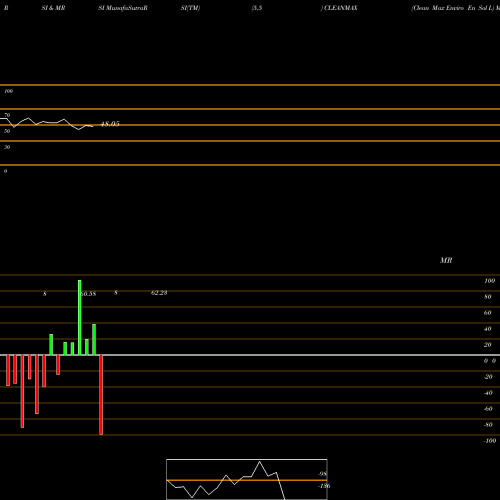Click the 100 label on MR right axis

coord(489,281)
